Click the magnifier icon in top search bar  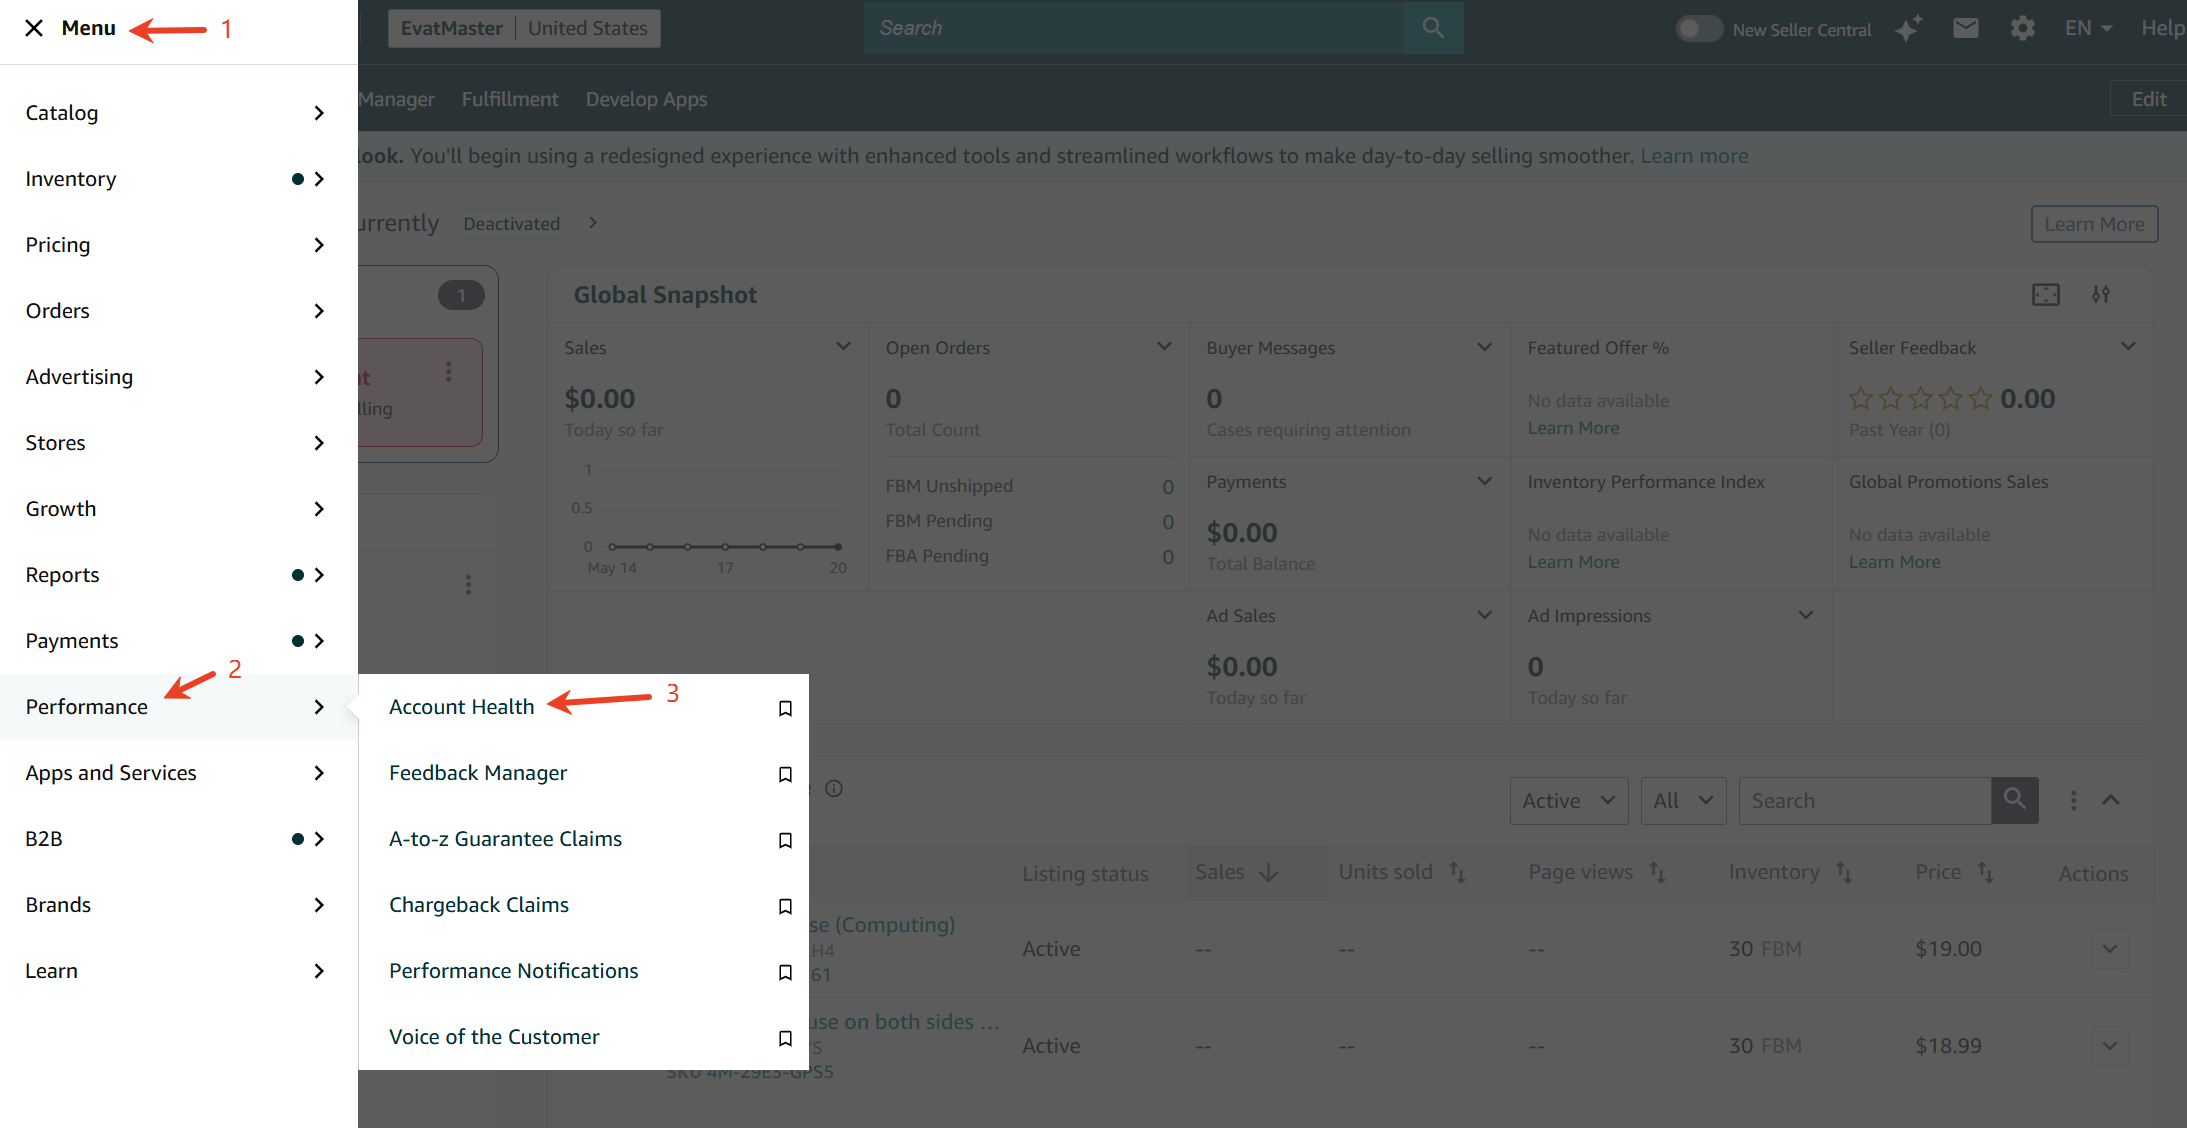(1433, 28)
